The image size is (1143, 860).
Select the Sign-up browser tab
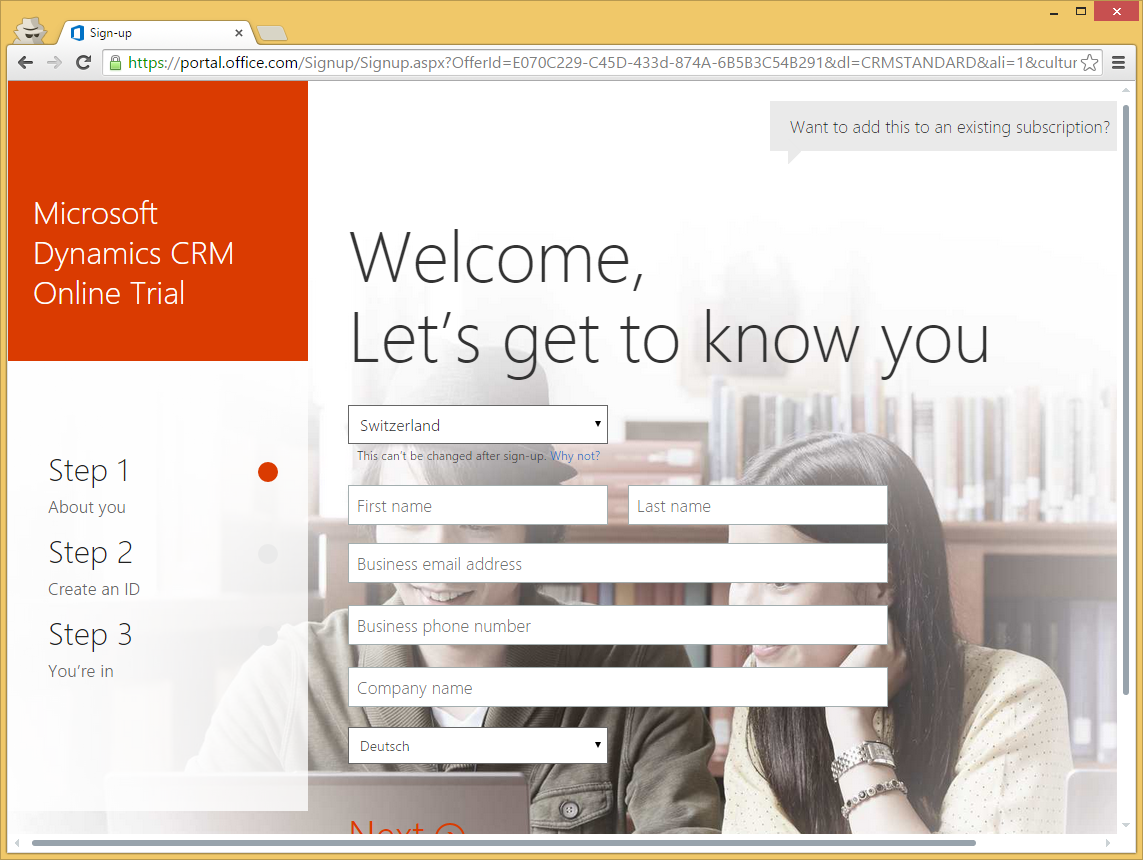coord(156,33)
